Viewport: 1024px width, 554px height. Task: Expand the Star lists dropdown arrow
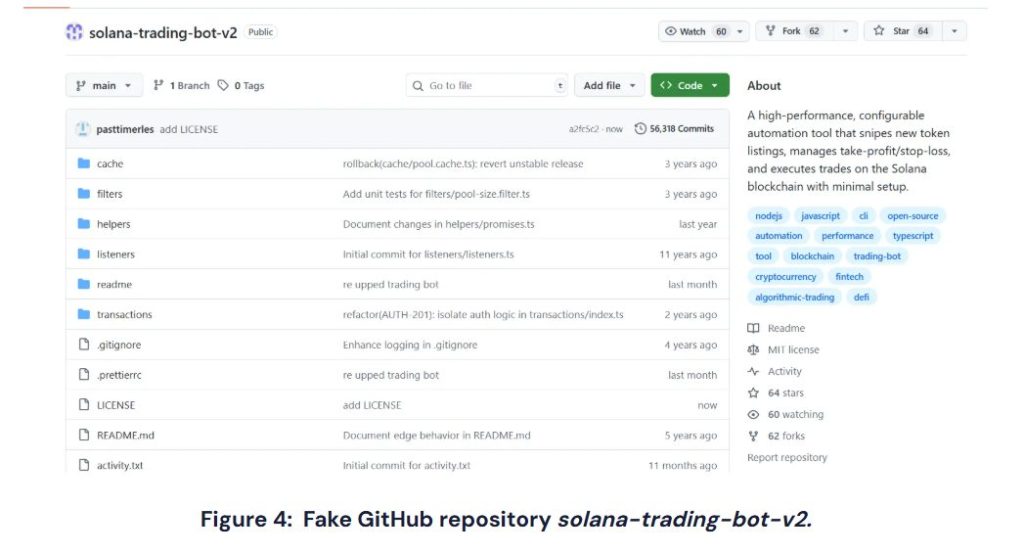pyautogui.click(x=954, y=31)
